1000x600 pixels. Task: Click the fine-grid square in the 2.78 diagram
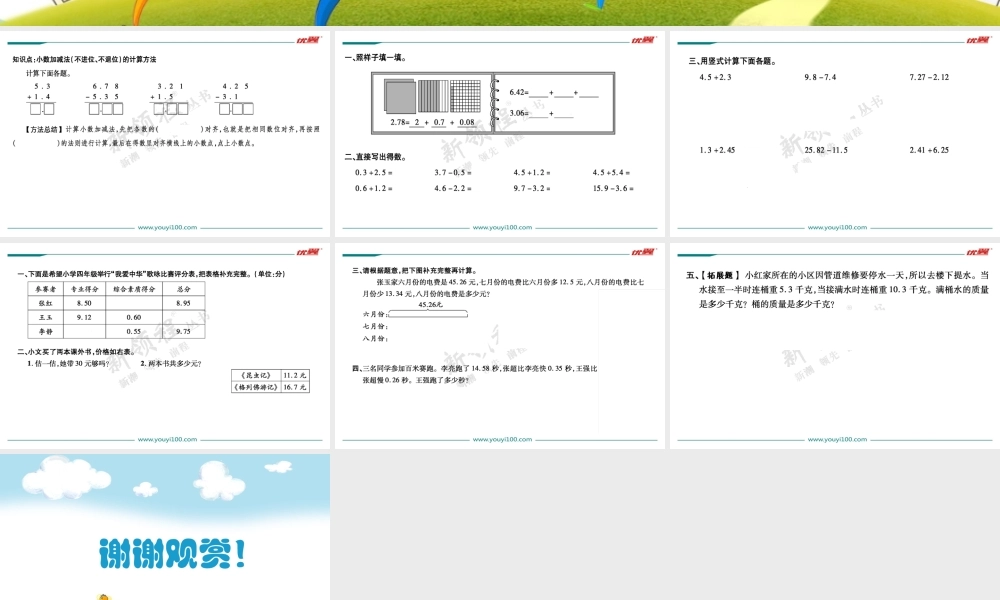click(465, 96)
